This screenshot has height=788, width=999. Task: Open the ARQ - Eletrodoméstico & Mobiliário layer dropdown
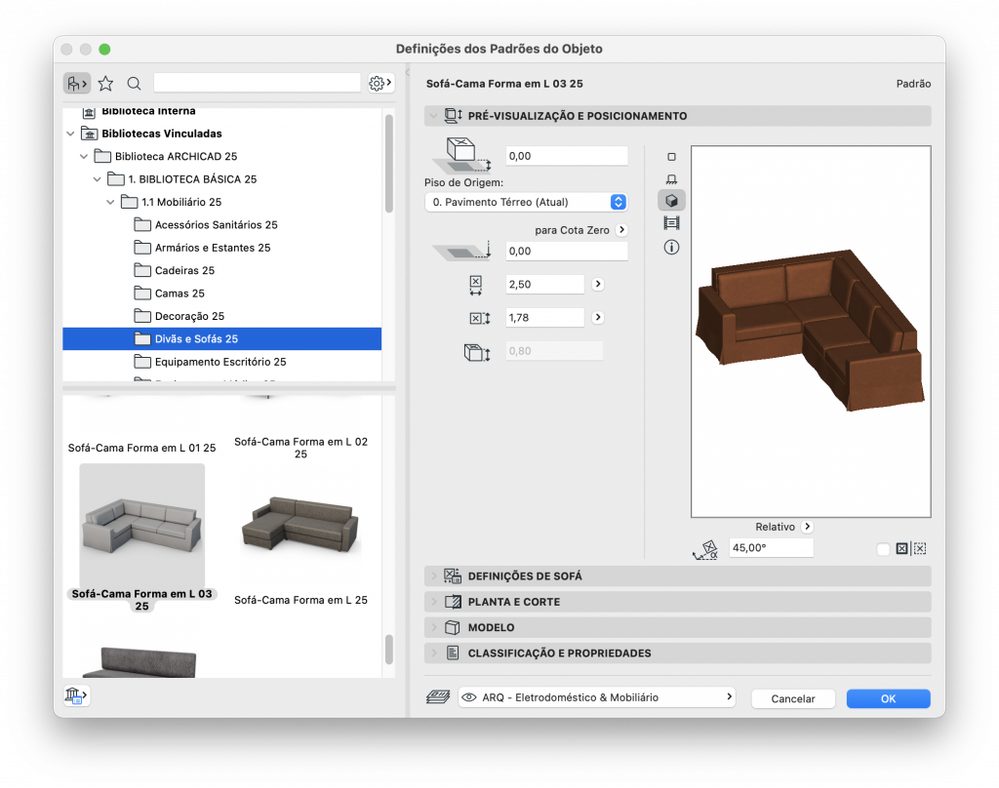coord(596,698)
